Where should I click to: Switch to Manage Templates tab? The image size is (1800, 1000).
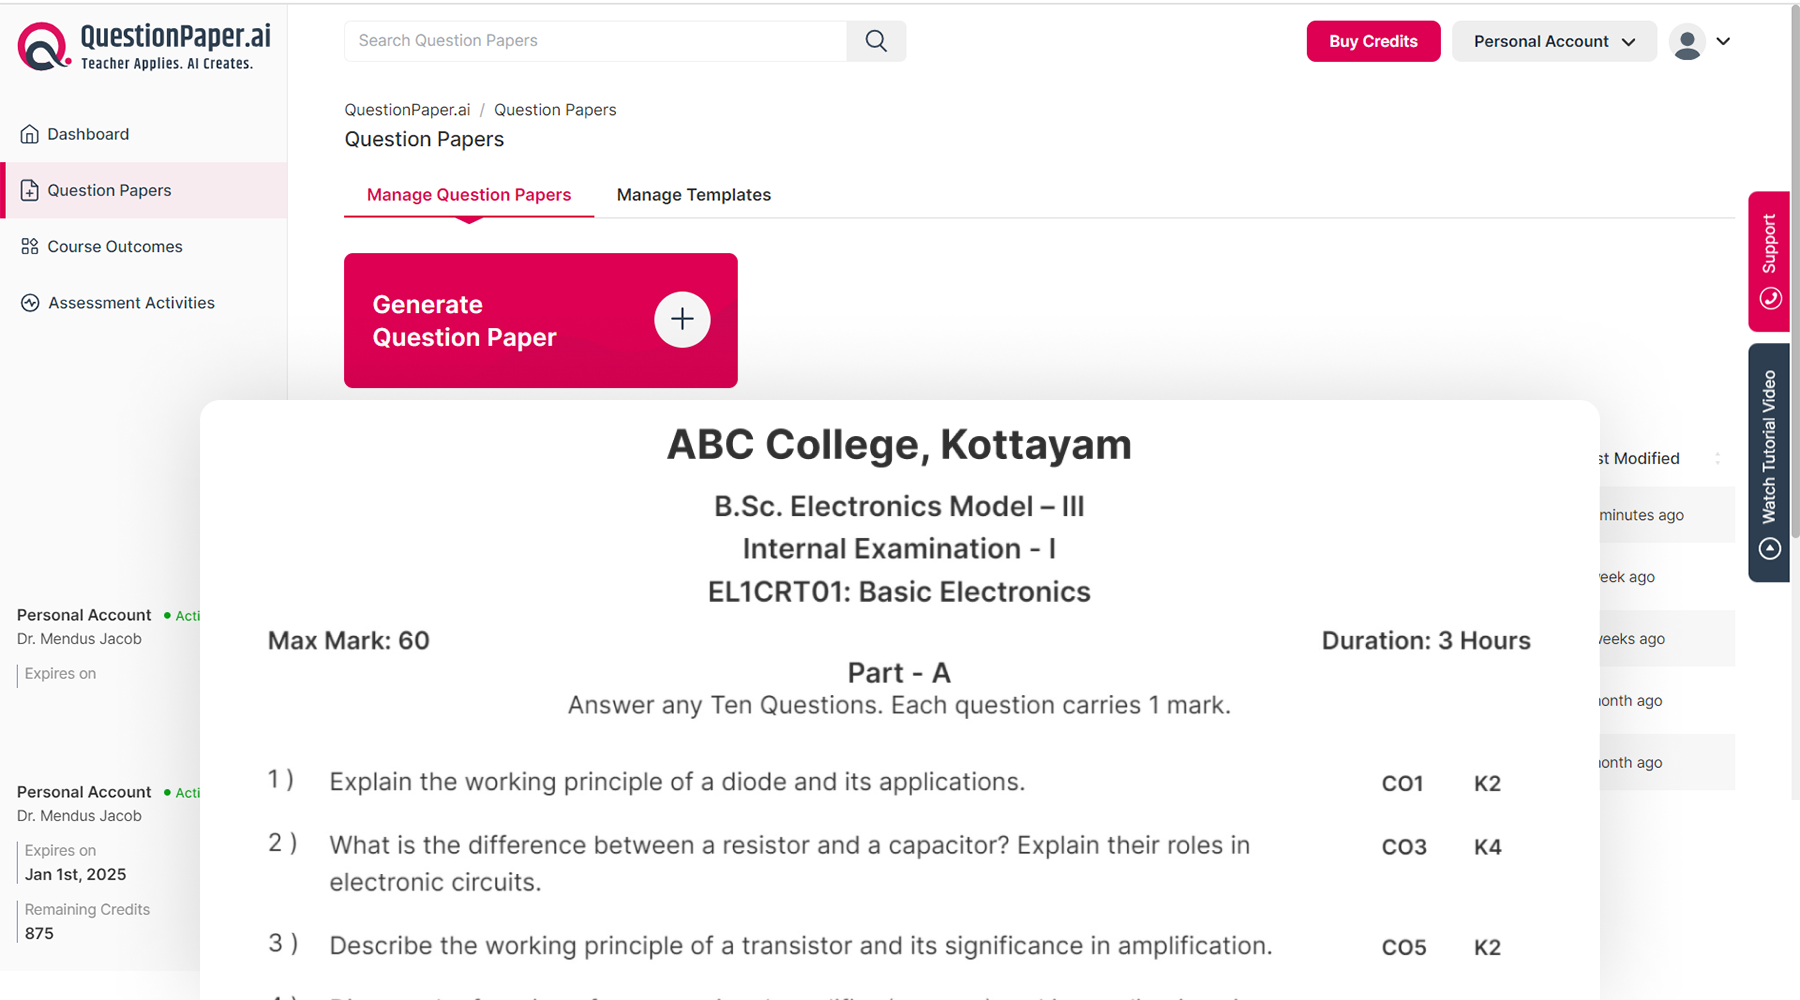click(693, 195)
